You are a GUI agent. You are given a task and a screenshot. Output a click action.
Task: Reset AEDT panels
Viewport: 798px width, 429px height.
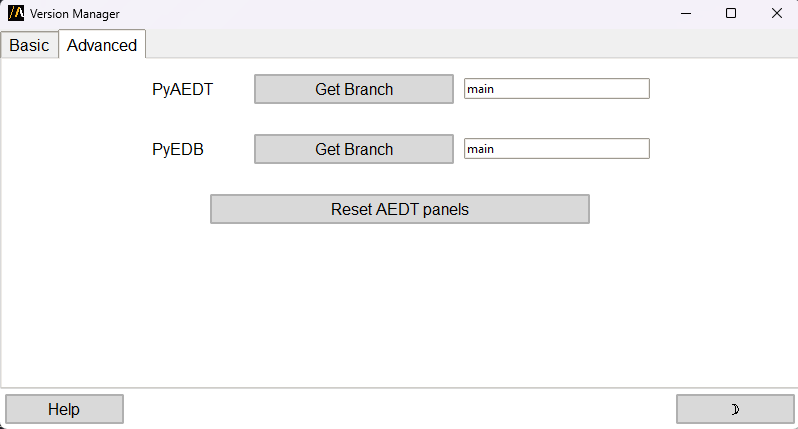(x=399, y=209)
